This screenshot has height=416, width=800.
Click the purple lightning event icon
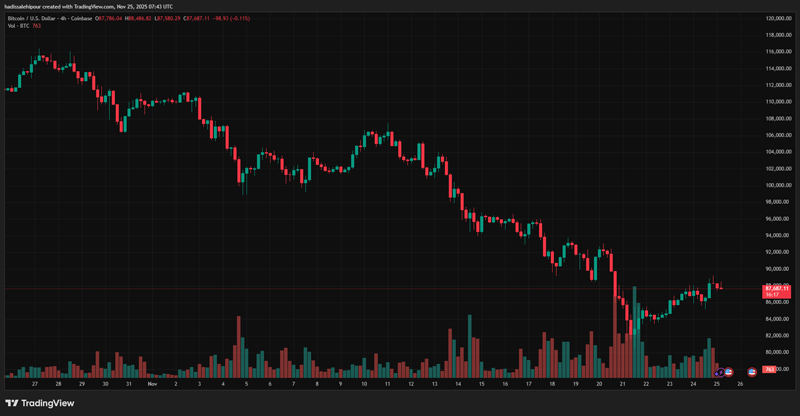point(718,372)
